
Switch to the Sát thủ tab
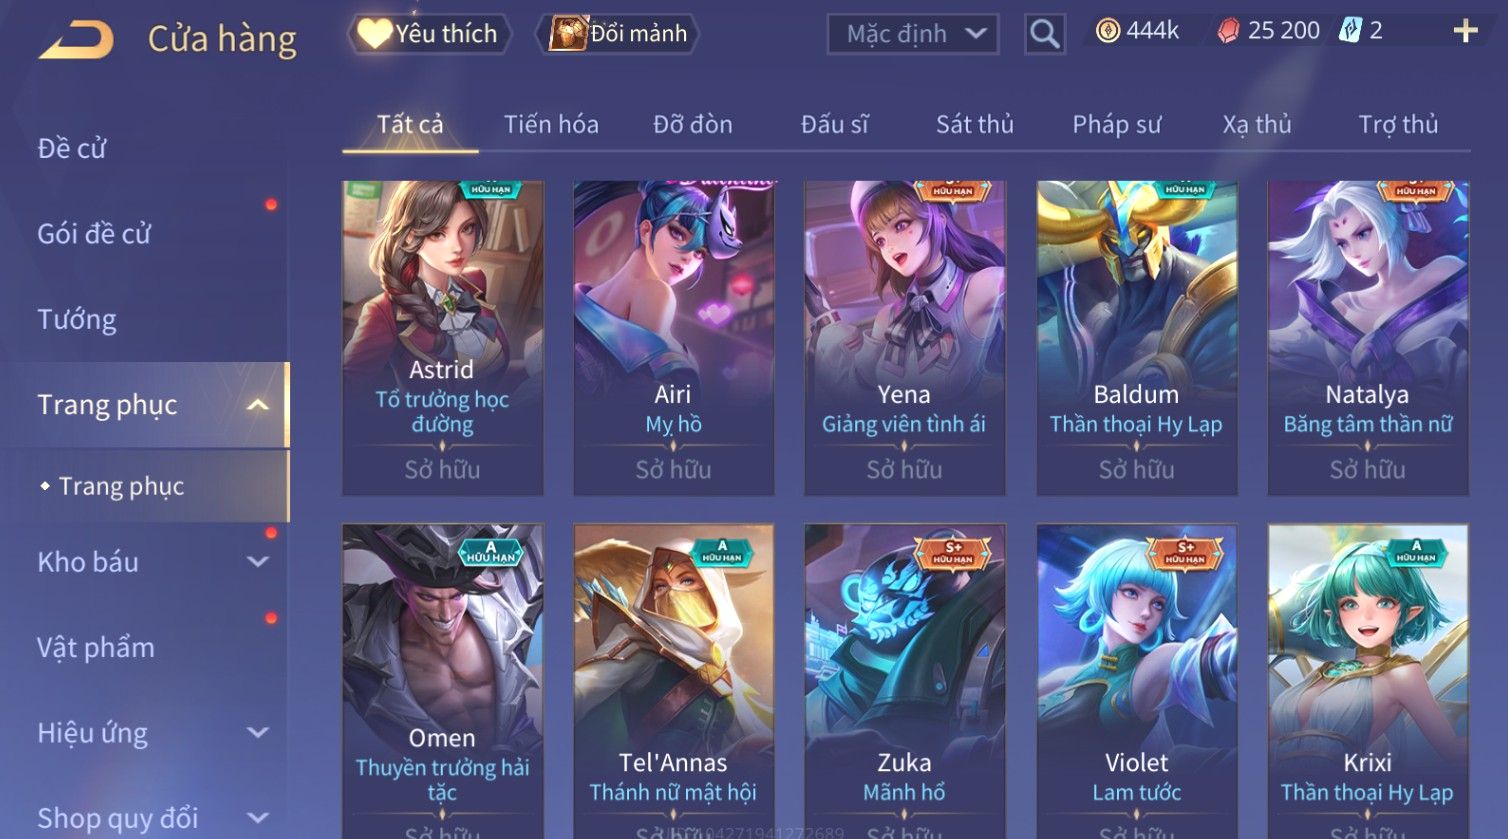(x=974, y=124)
